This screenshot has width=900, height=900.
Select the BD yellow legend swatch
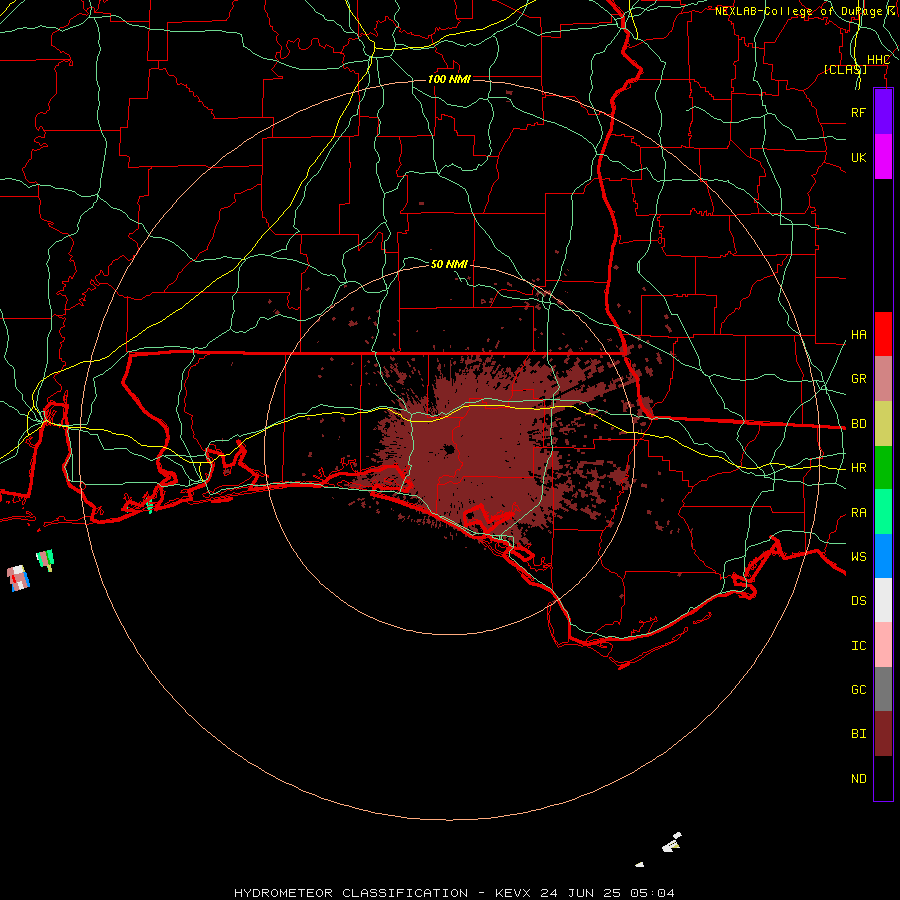[x=883, y=424]
